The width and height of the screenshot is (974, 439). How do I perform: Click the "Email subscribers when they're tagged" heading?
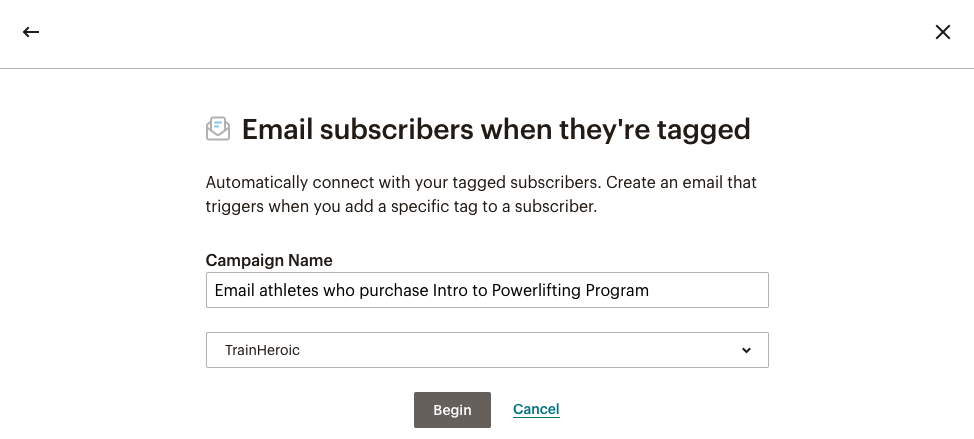tap(496, 129)
